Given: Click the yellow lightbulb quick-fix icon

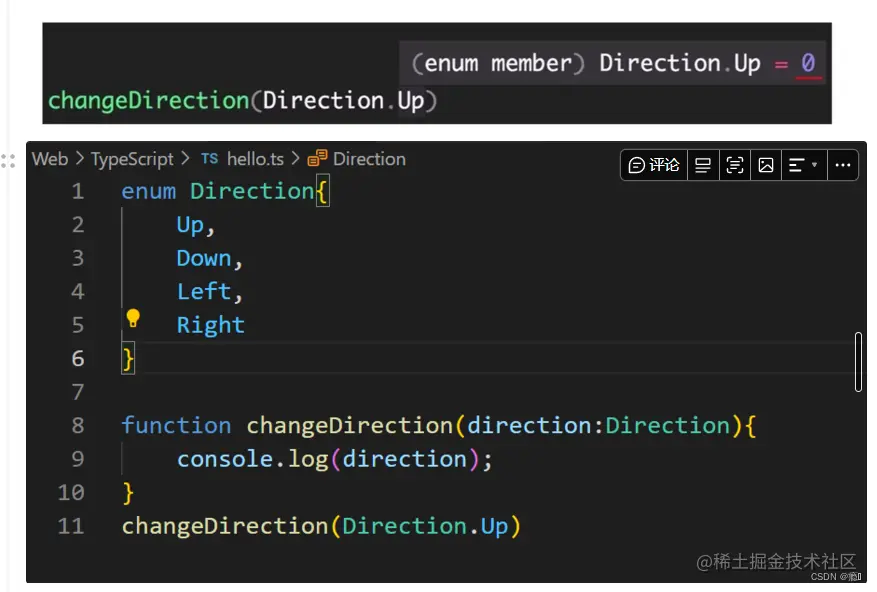Looking at the screenshot, I should 133,318.
